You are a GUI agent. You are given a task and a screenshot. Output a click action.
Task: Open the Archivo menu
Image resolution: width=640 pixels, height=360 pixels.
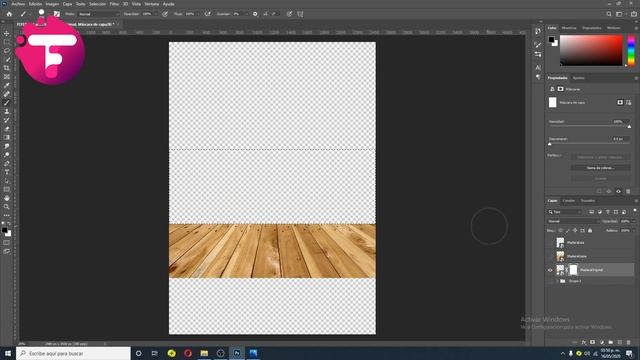(x=18, y=4)
